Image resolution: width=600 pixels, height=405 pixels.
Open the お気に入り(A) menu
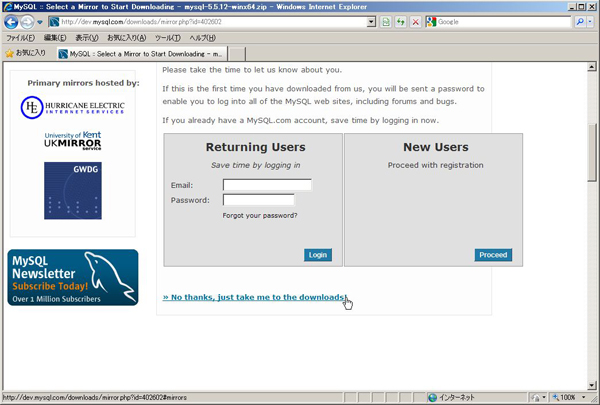point(126,38)
